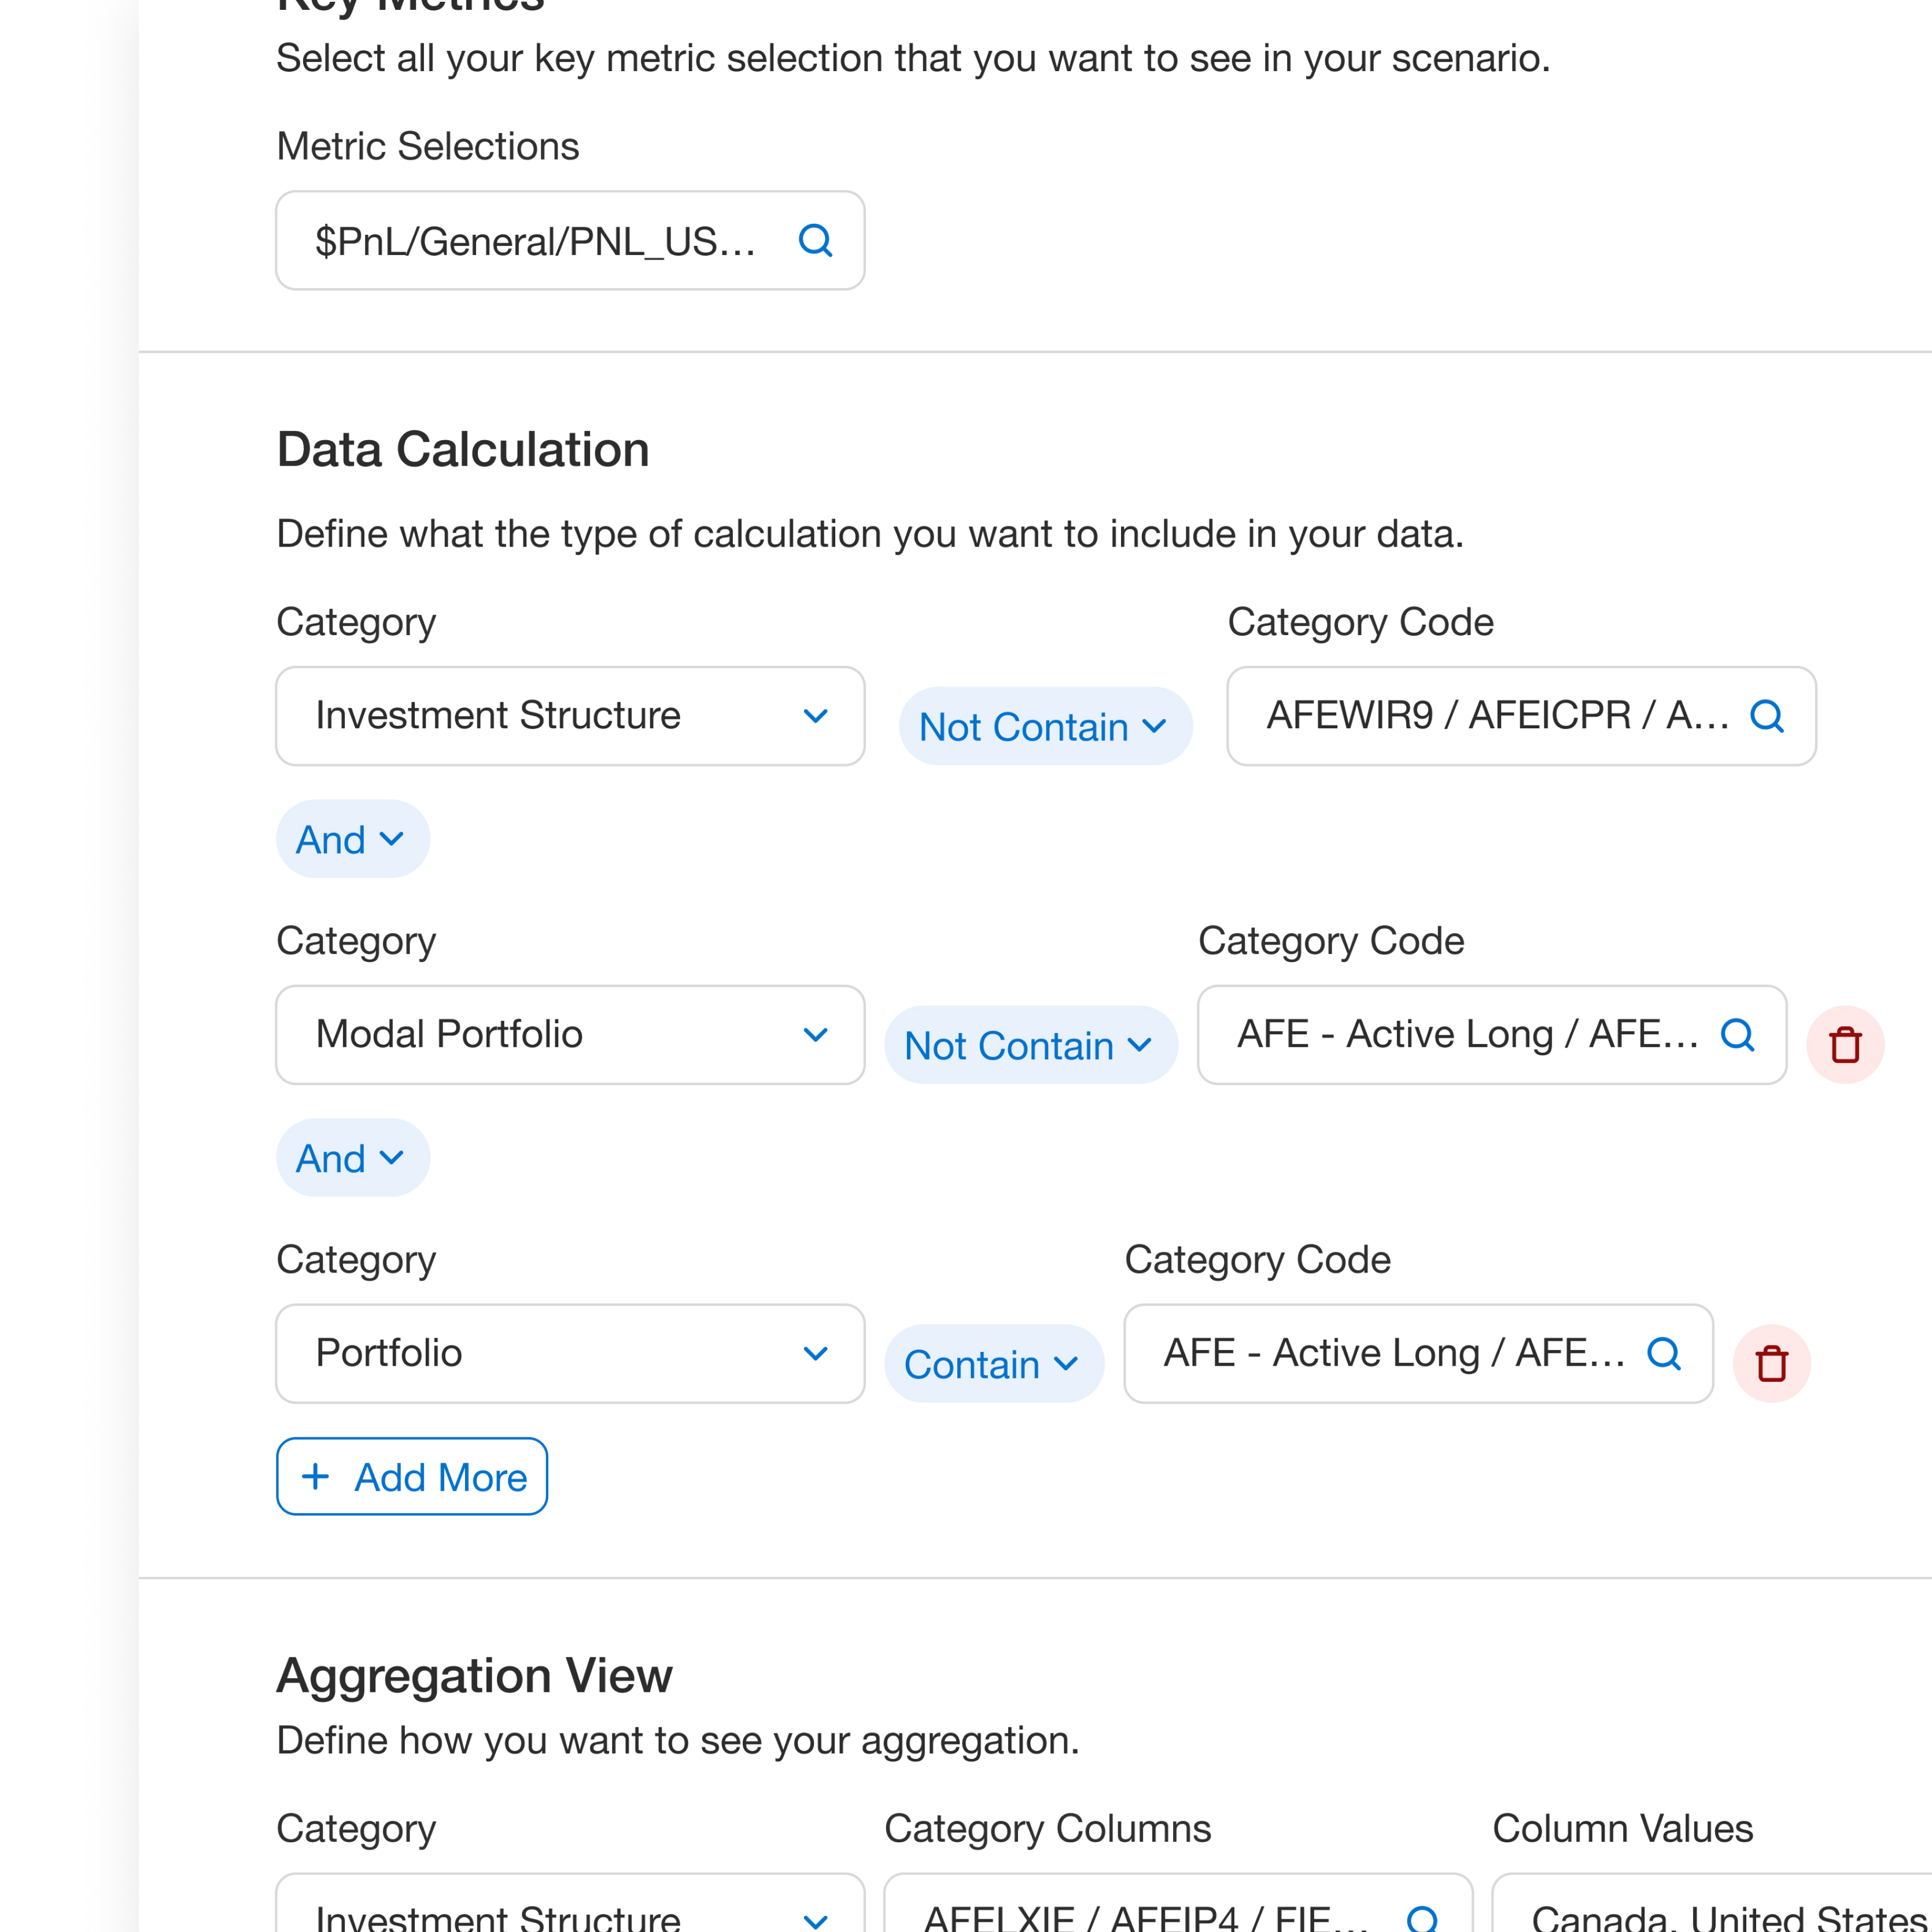Open the Portfolio category dropdown

click(570, 1353)
